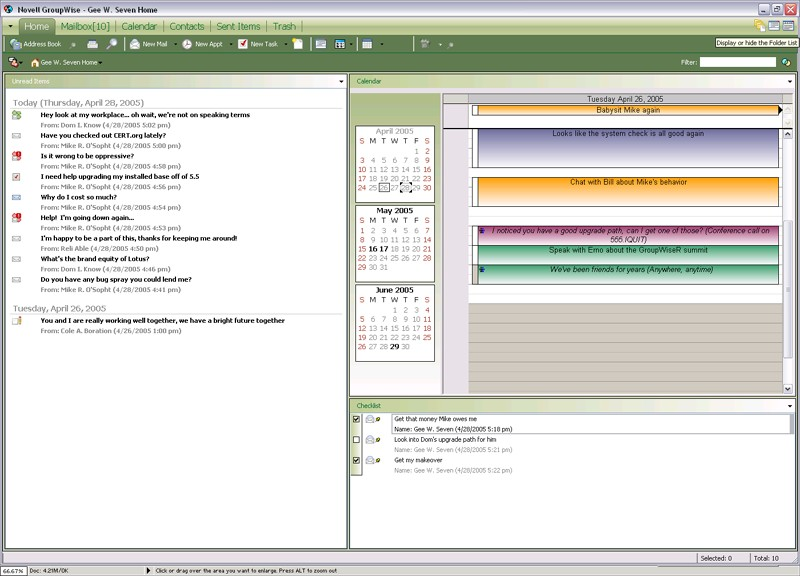Click envelope icon beside 'Why do I cost so much?'

(17, 197)
